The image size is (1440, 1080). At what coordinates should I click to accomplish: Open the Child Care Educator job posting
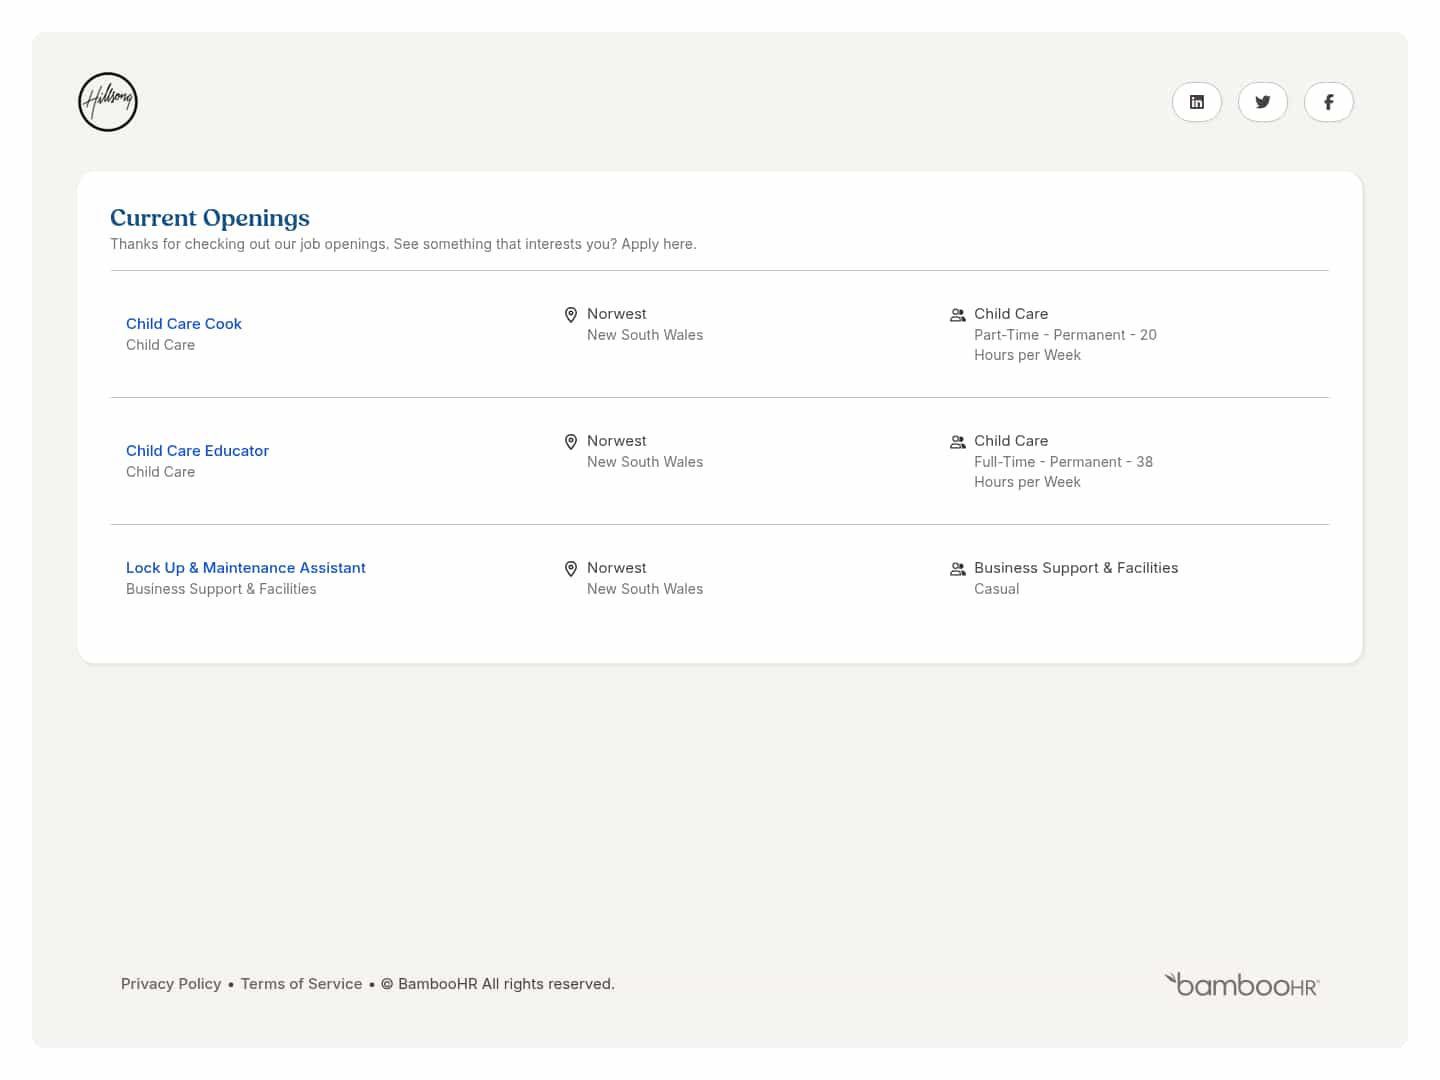(x=197, y=451)
